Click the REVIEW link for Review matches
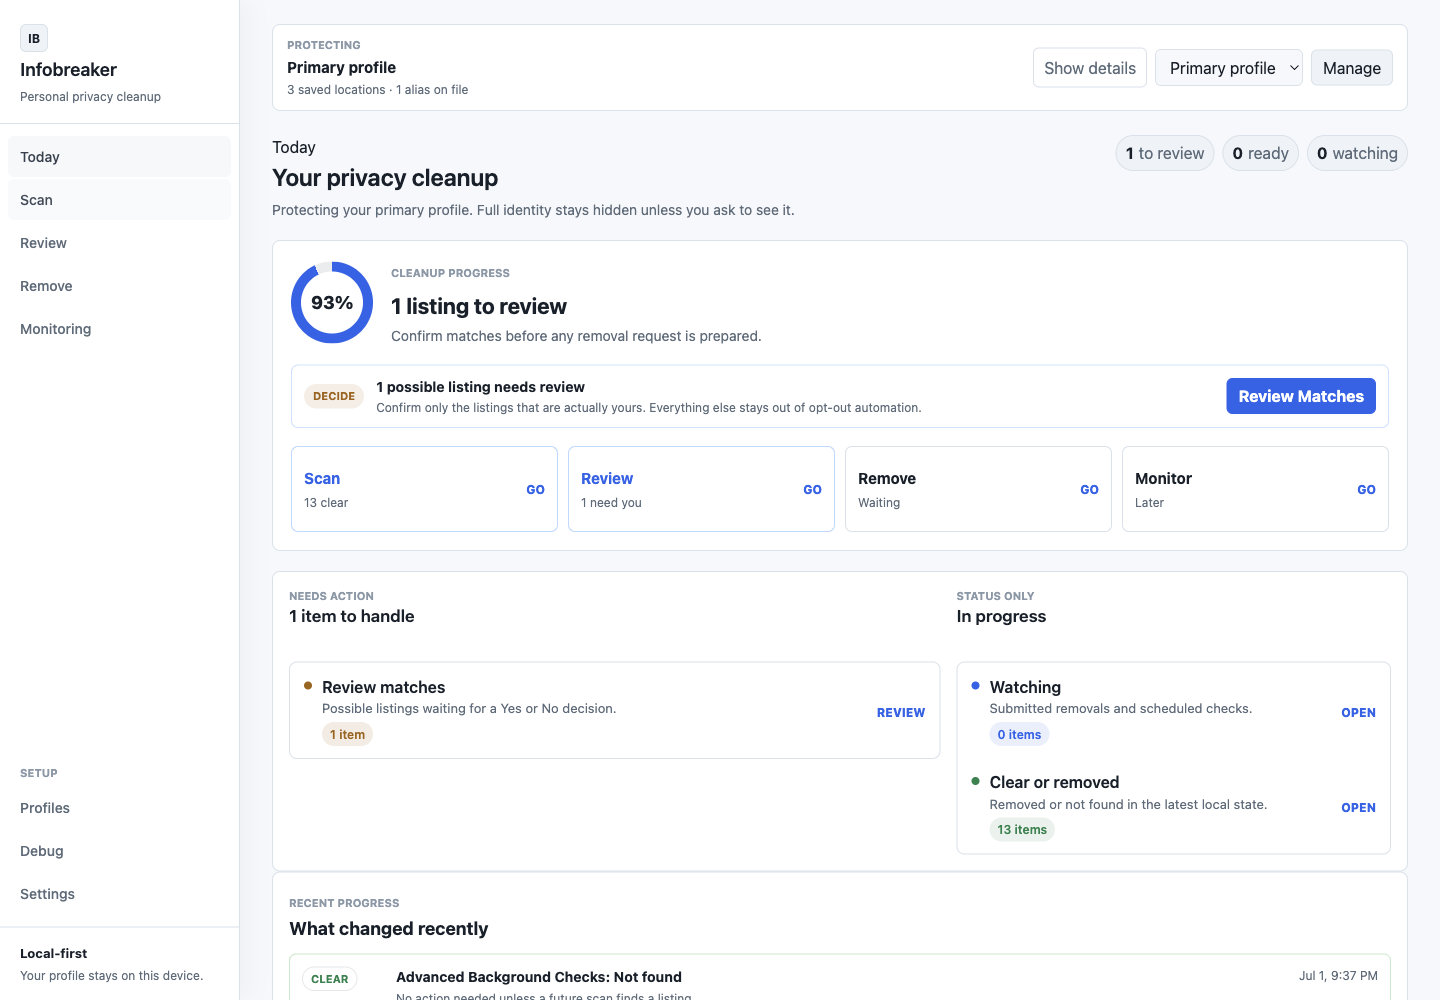Viewport: 1440px width, 1000px height. 901,713
